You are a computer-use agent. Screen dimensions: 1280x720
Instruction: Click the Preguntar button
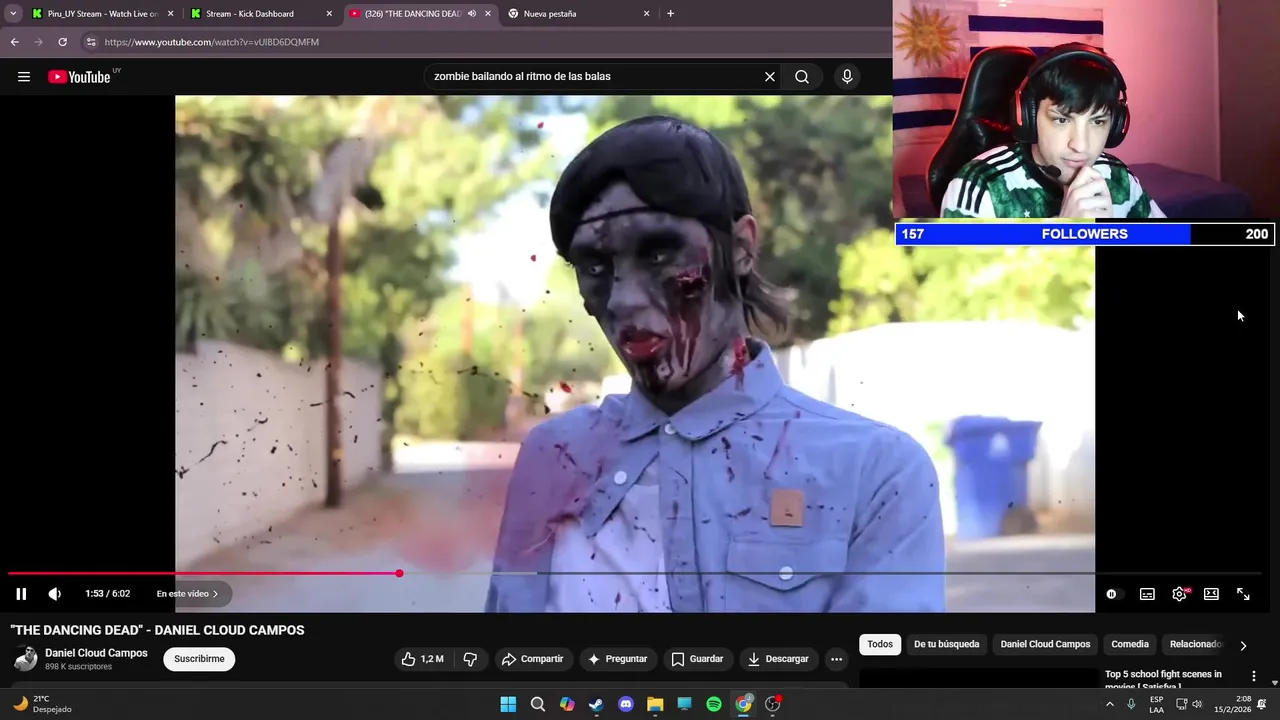[617, 659]
